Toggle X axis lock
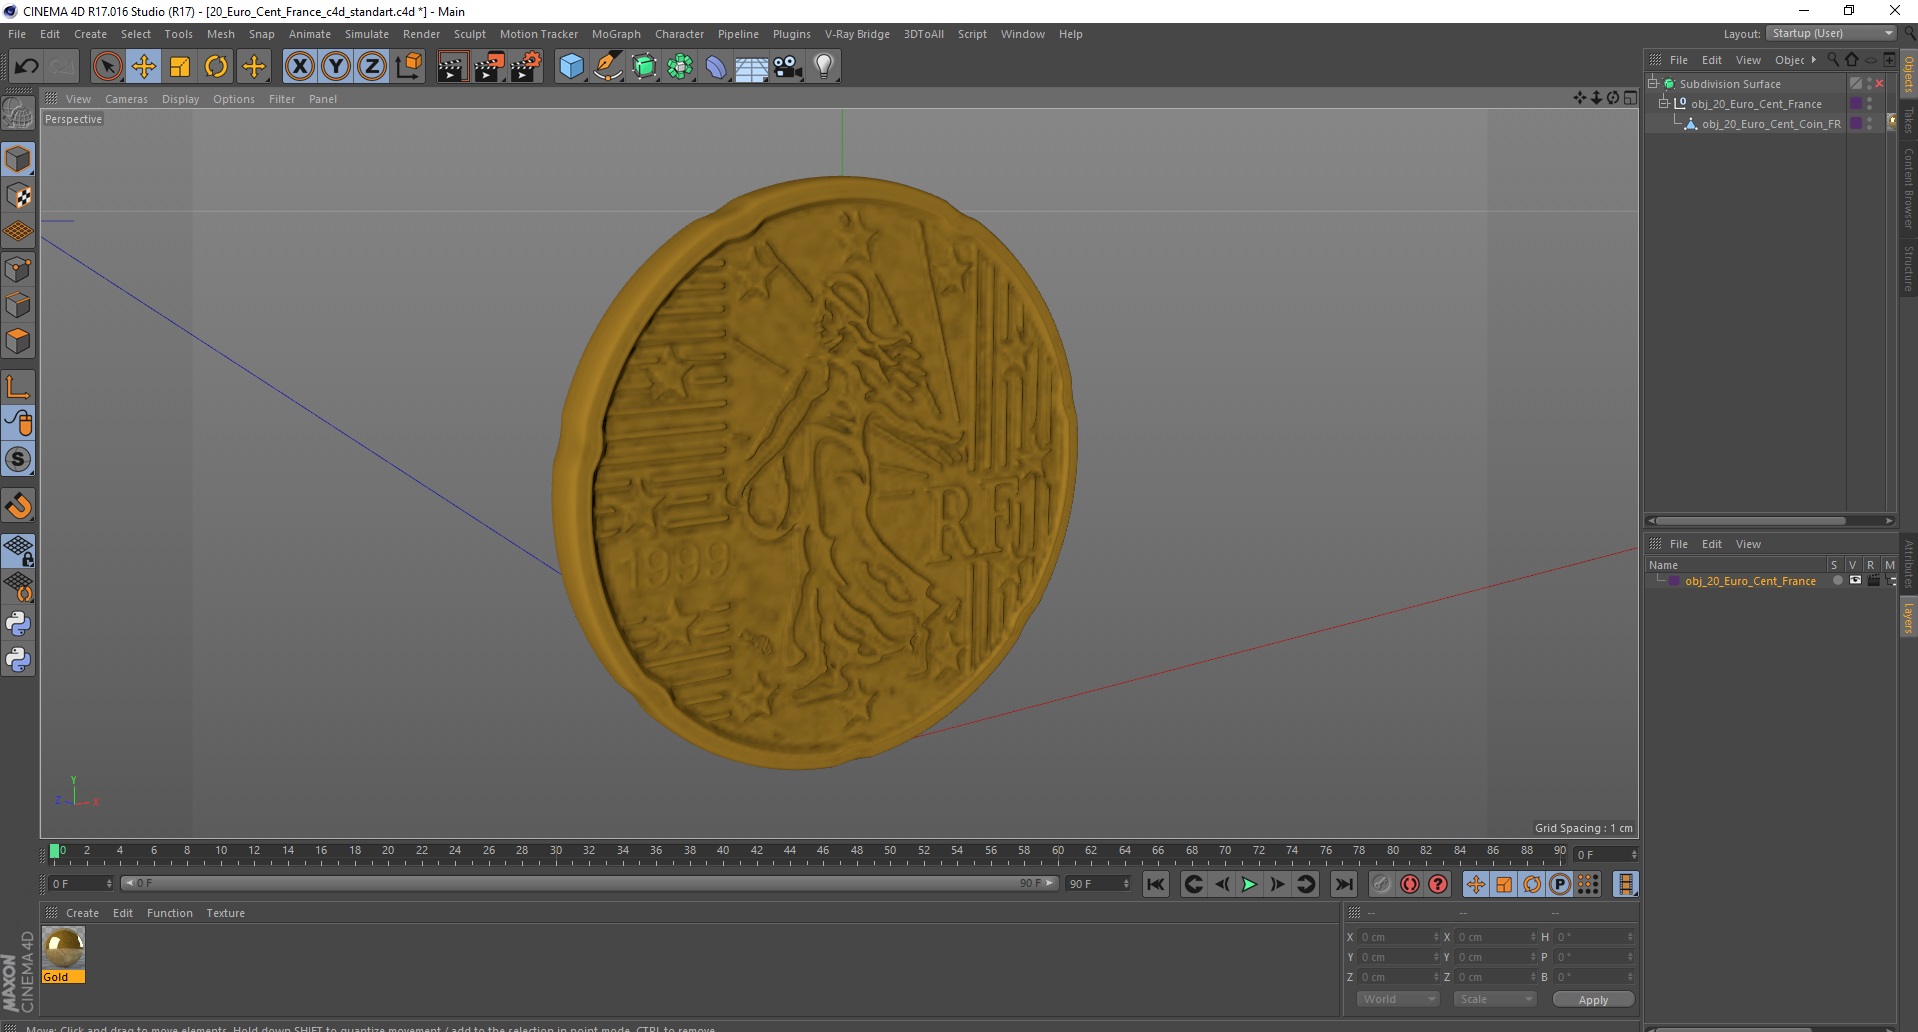The width and height of the screenshot is (1918, 1032). 299,67
